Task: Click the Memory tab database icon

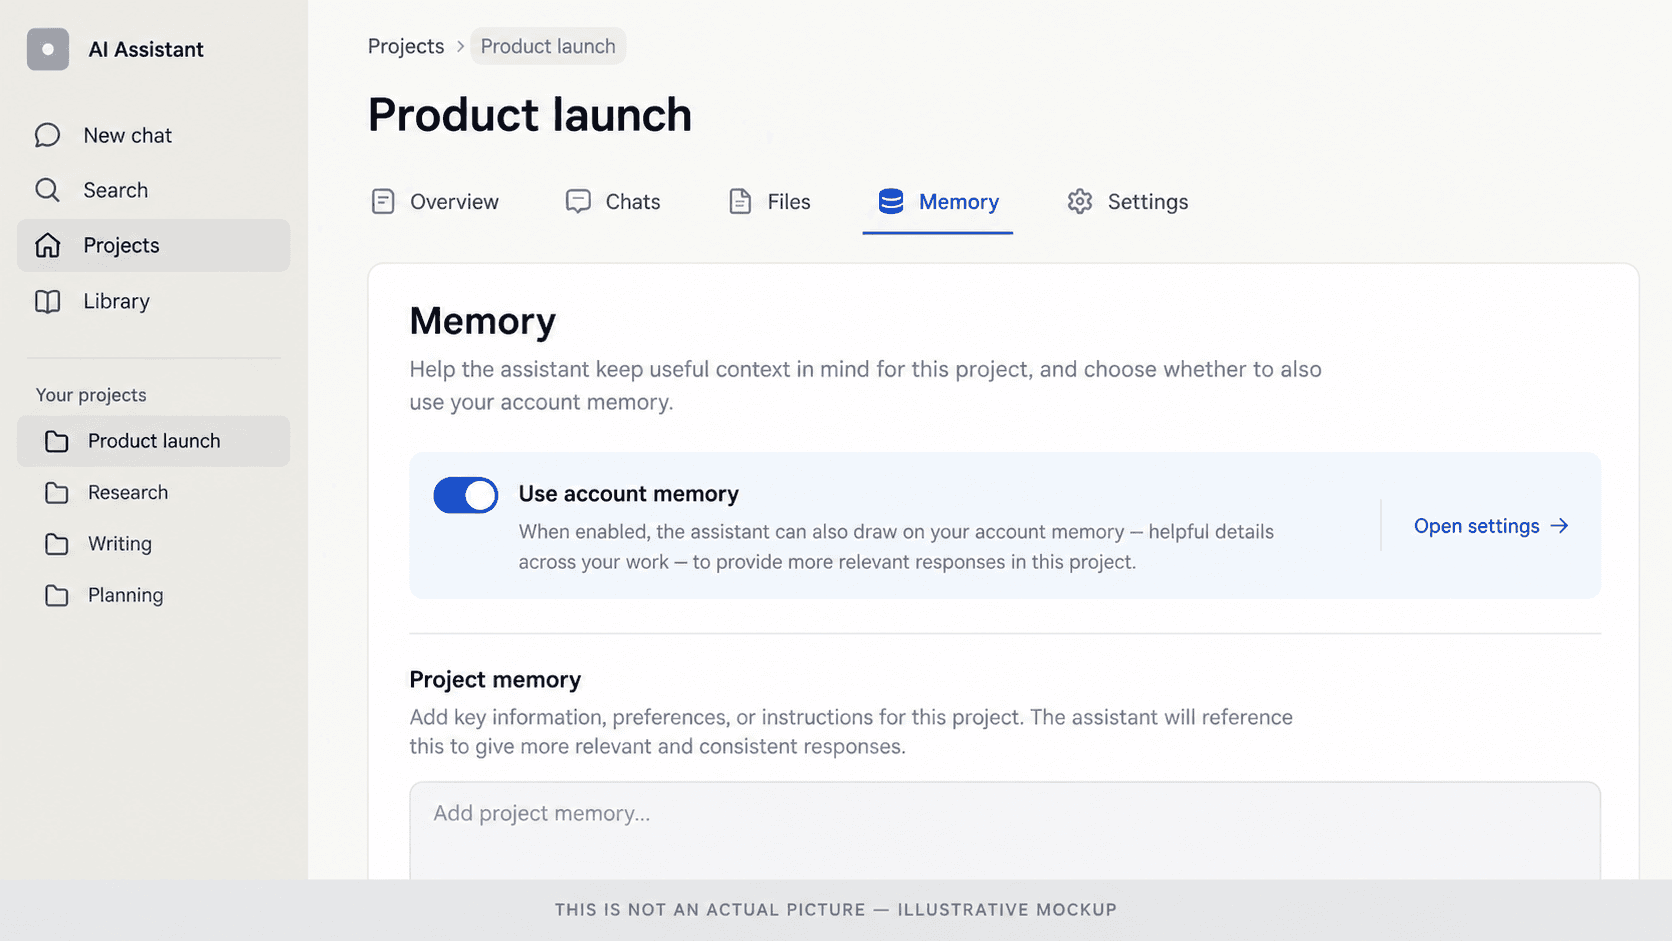Action: pos(891,201)
